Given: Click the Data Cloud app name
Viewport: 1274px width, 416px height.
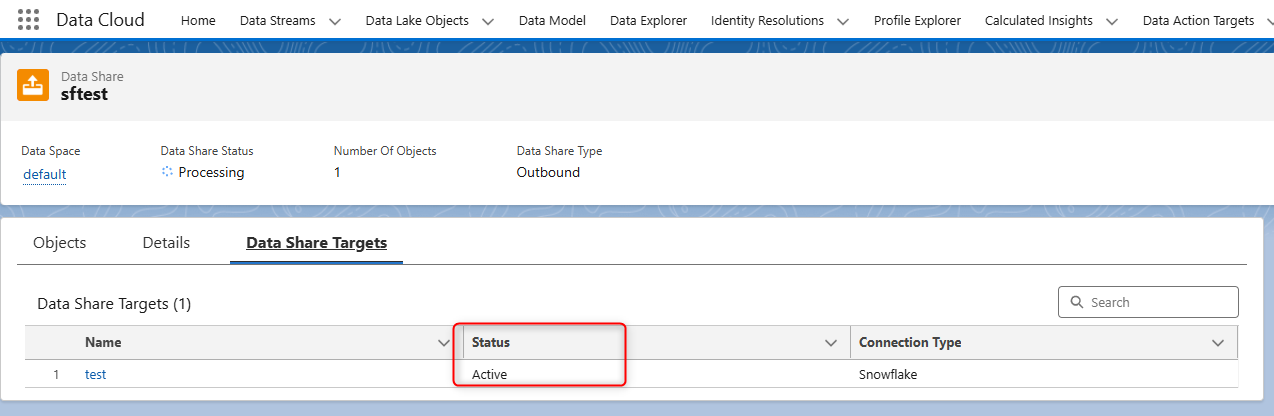Looking at the screenshot, I should [100, 20].
